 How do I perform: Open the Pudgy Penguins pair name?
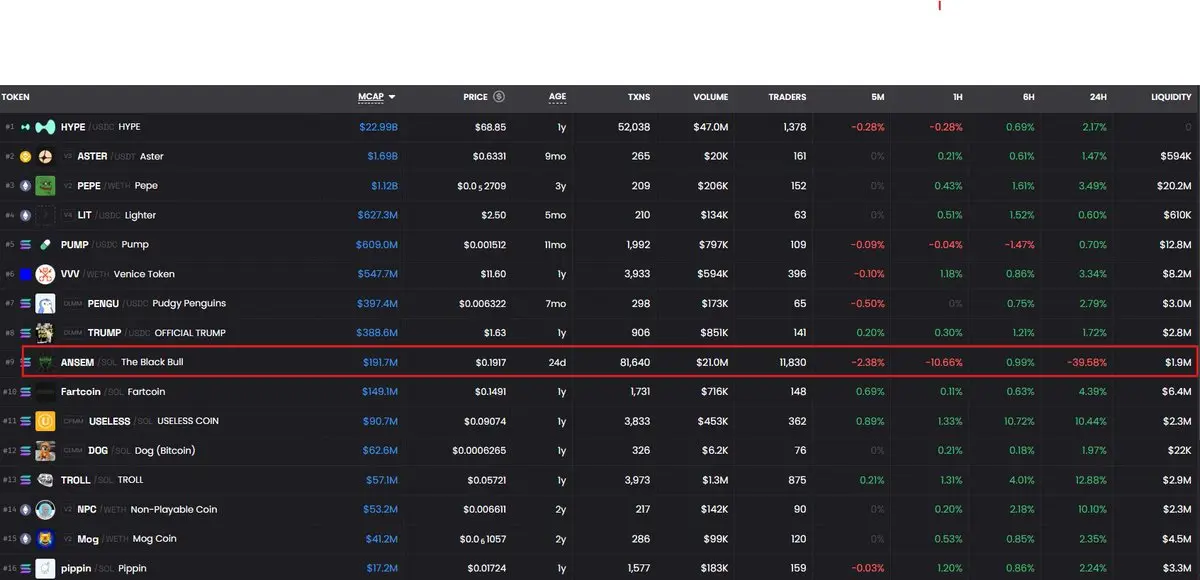[x=189, y=304]
